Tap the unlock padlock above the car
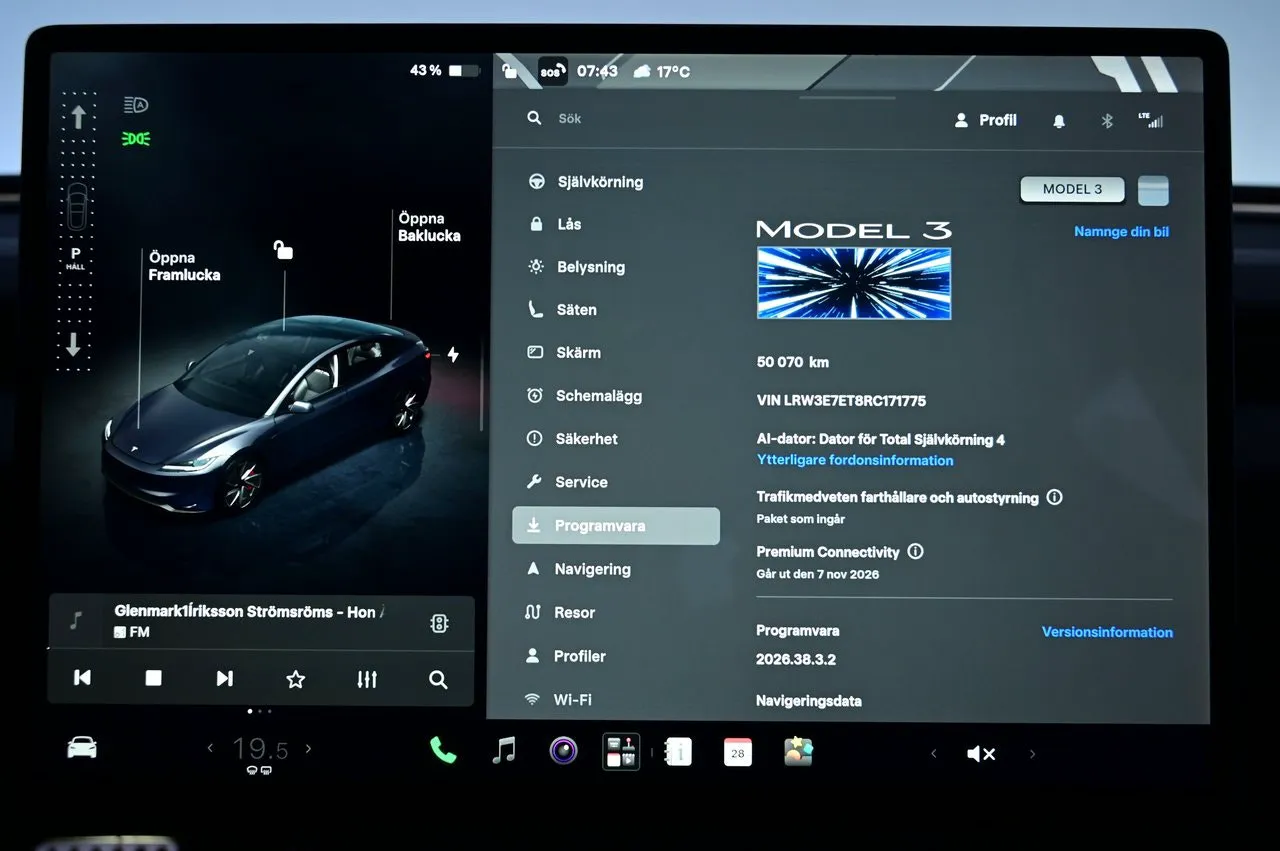Screen dimensions: 1280x851 (x=283, y=249)
